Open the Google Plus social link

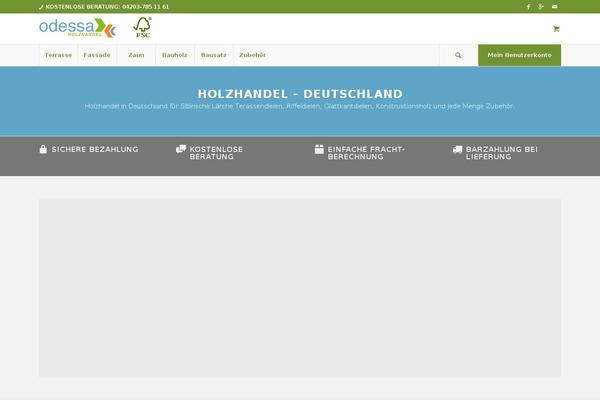pos(541,7)
